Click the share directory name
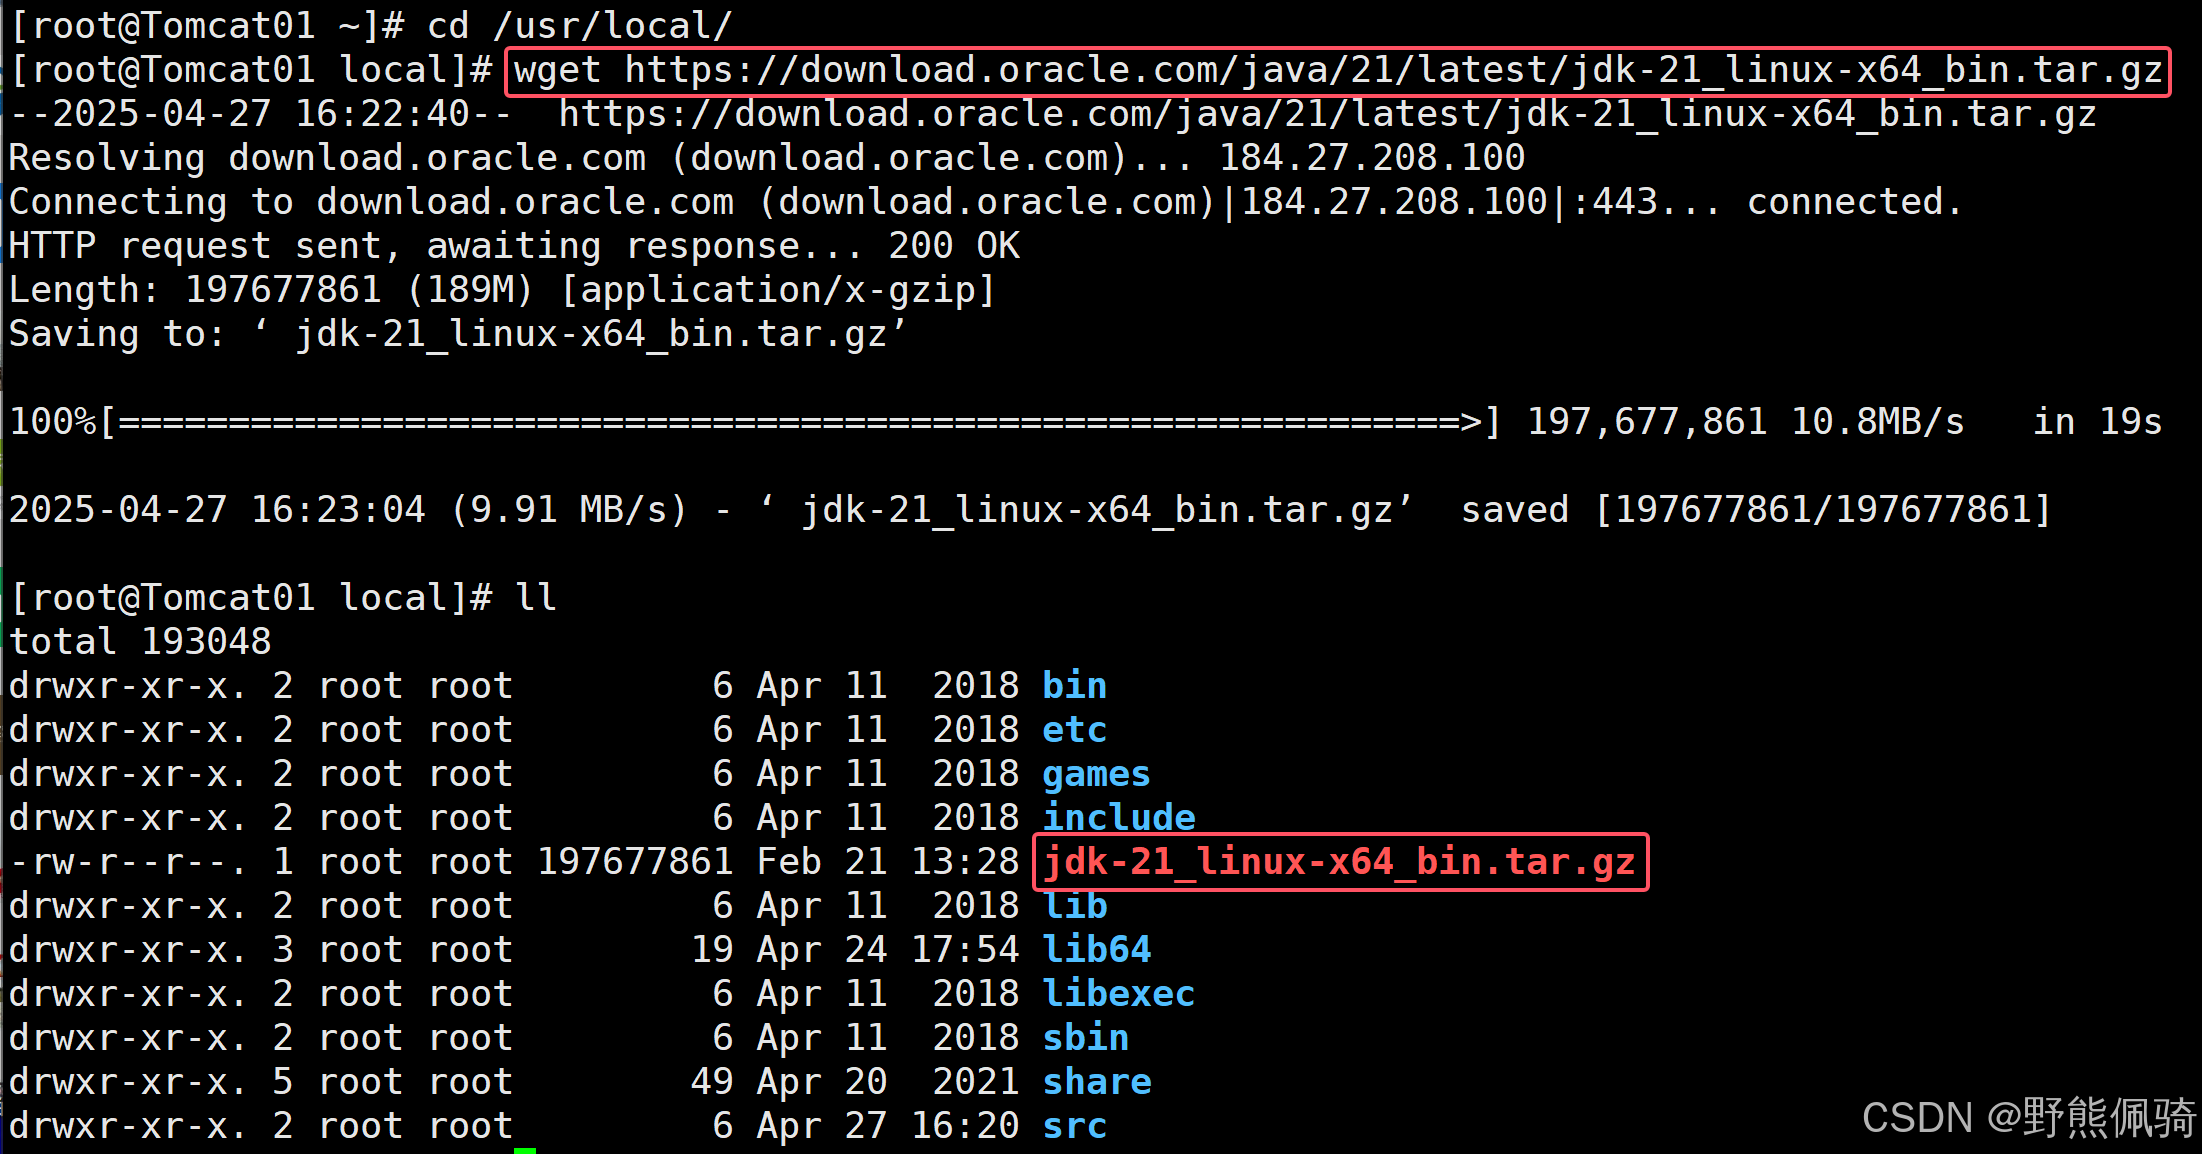Image resolution: width=2202 pixels, height=1154 pixels. coord(1096,1082)
